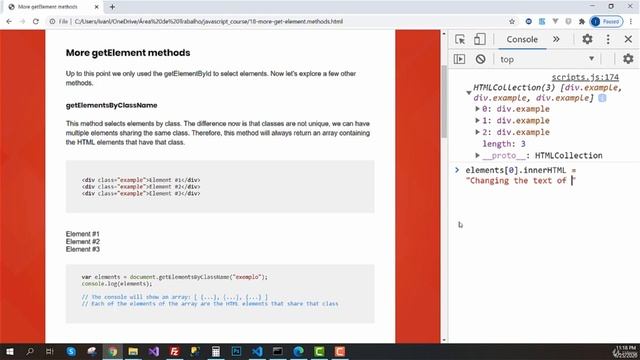
Task: Go back in the browser
Action: (9, 21)
